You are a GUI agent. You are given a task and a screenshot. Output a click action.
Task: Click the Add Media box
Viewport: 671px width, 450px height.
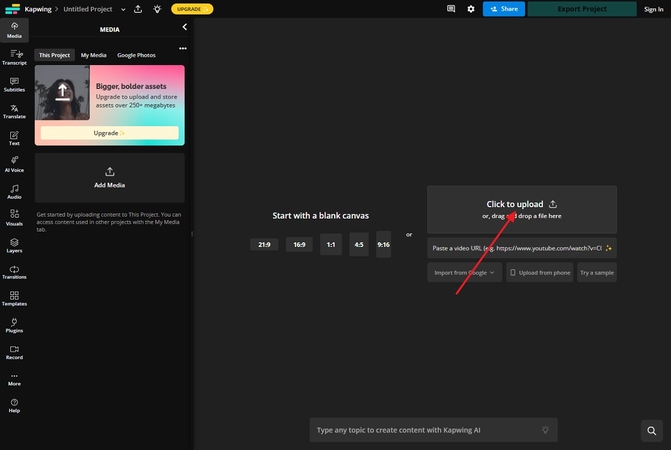110,178
